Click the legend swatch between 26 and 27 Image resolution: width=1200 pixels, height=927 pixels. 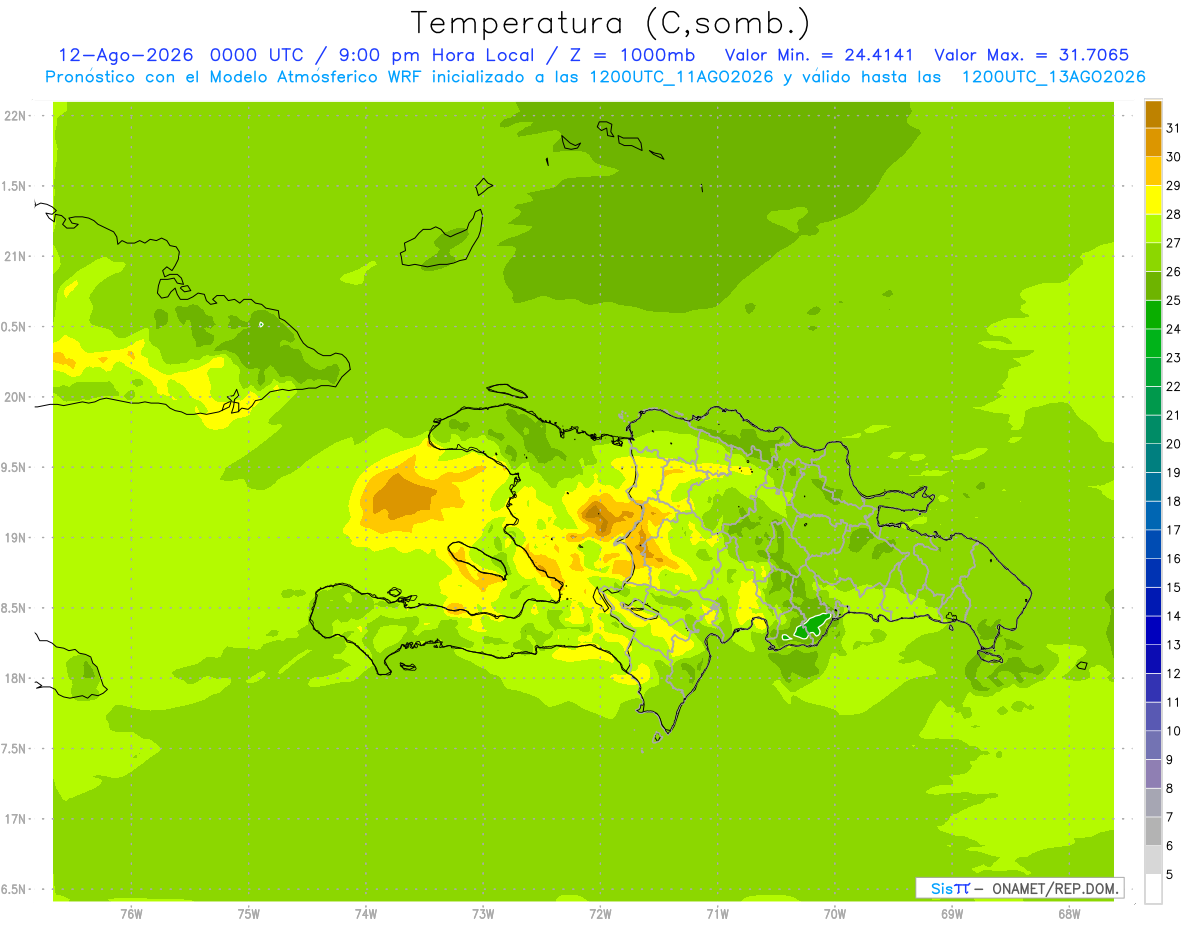coord(1153,257)
